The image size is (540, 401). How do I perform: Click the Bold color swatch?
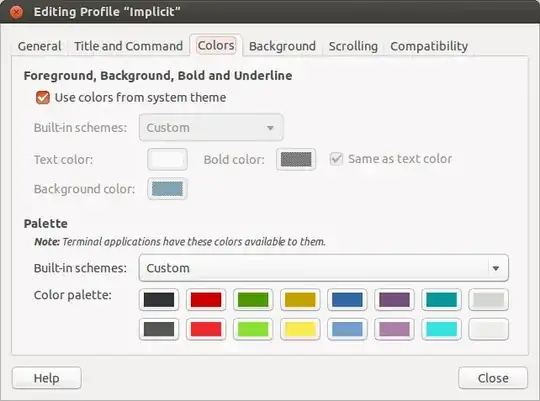coord(296,160)
